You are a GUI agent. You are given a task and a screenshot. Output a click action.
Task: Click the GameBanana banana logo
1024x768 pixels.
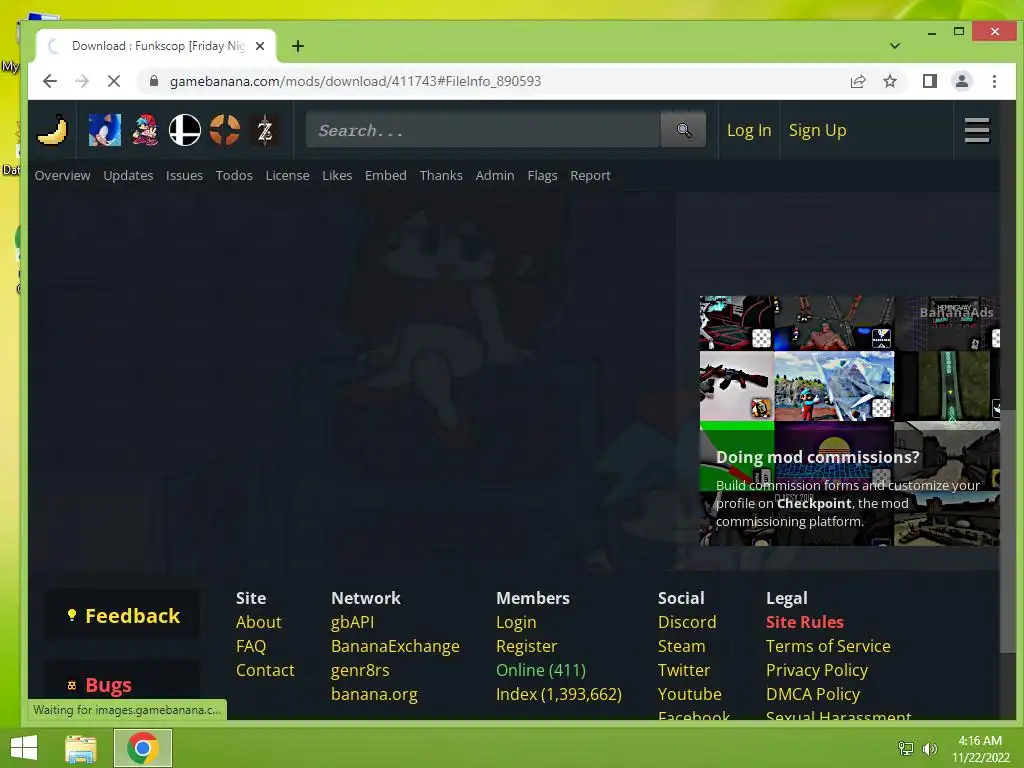click(x=52, y=130)
